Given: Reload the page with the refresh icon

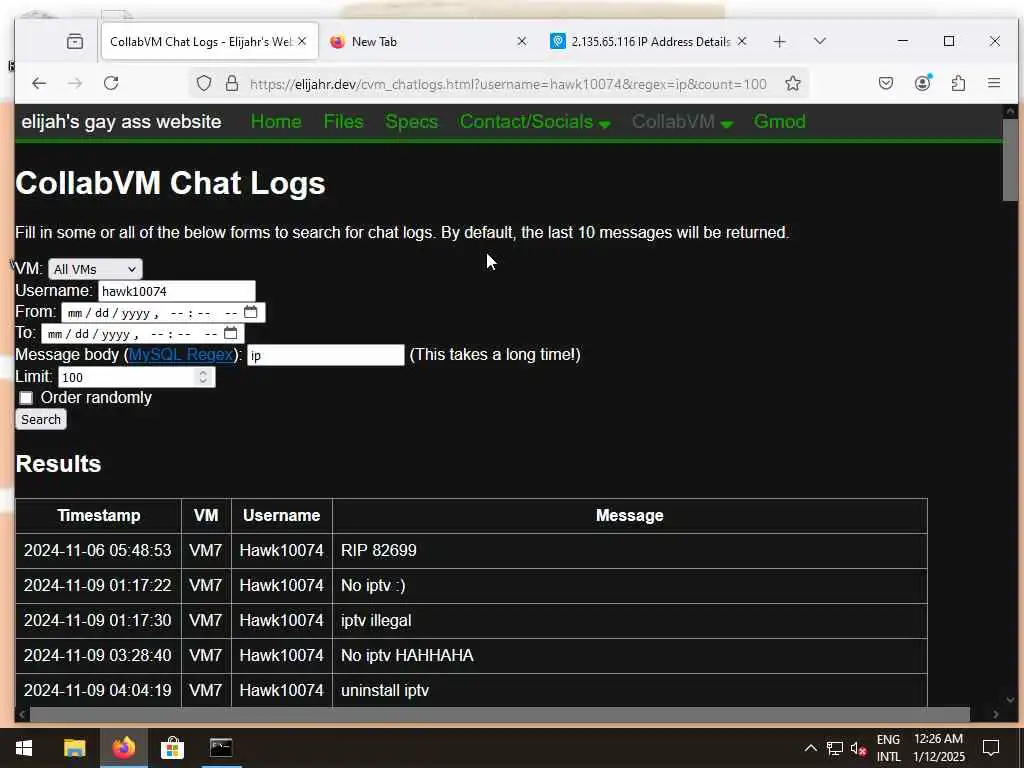Looking at the screenshot, I should click(x=111, y=83).
